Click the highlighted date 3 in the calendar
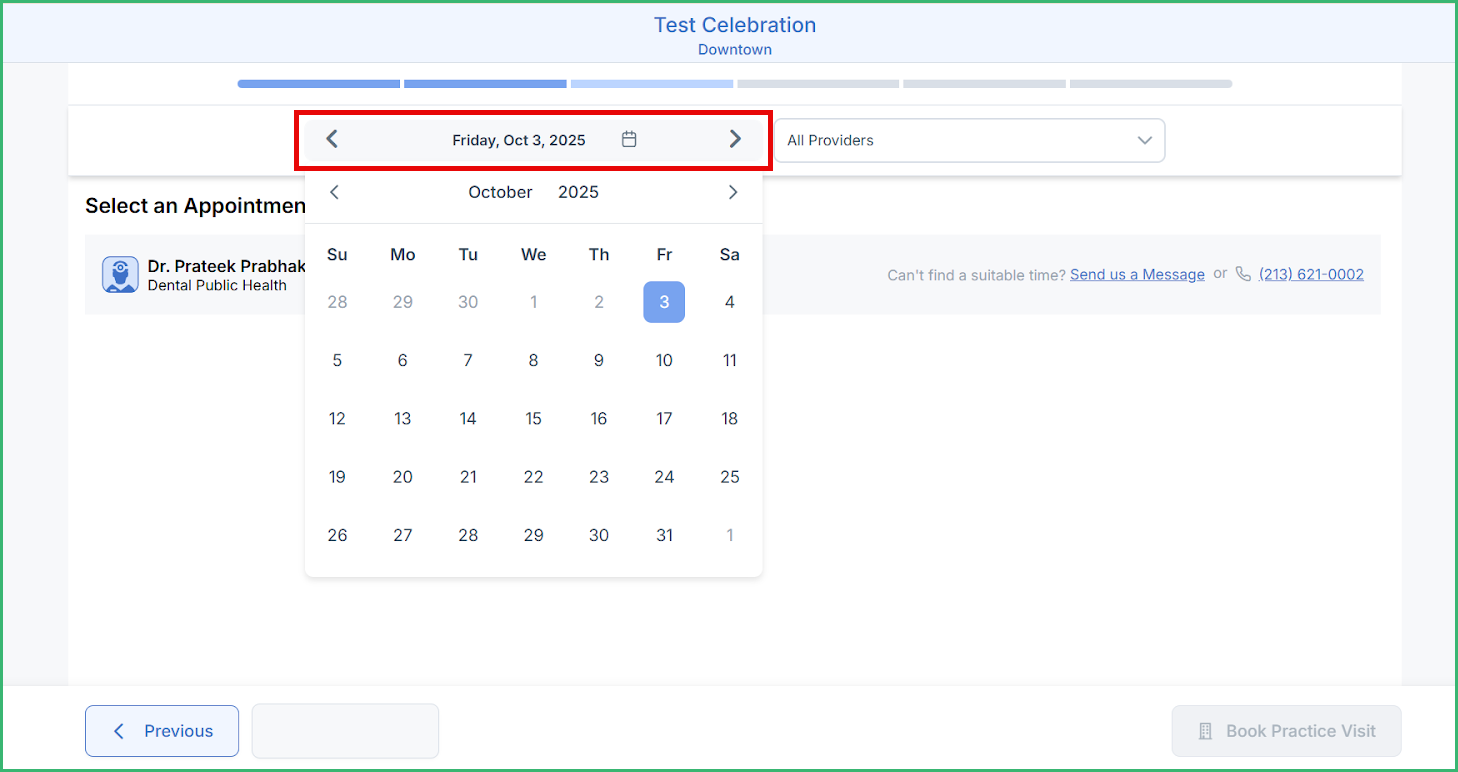Viewport: 1458px width, 772px height. 664,302
